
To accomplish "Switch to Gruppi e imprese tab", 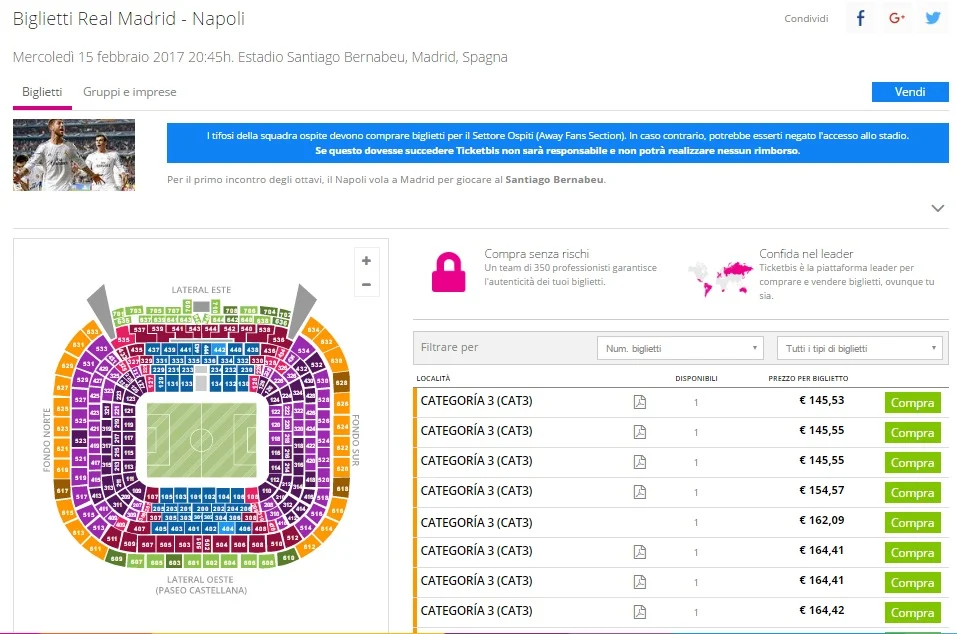I will pyautogui.click(x=130, y=92).
